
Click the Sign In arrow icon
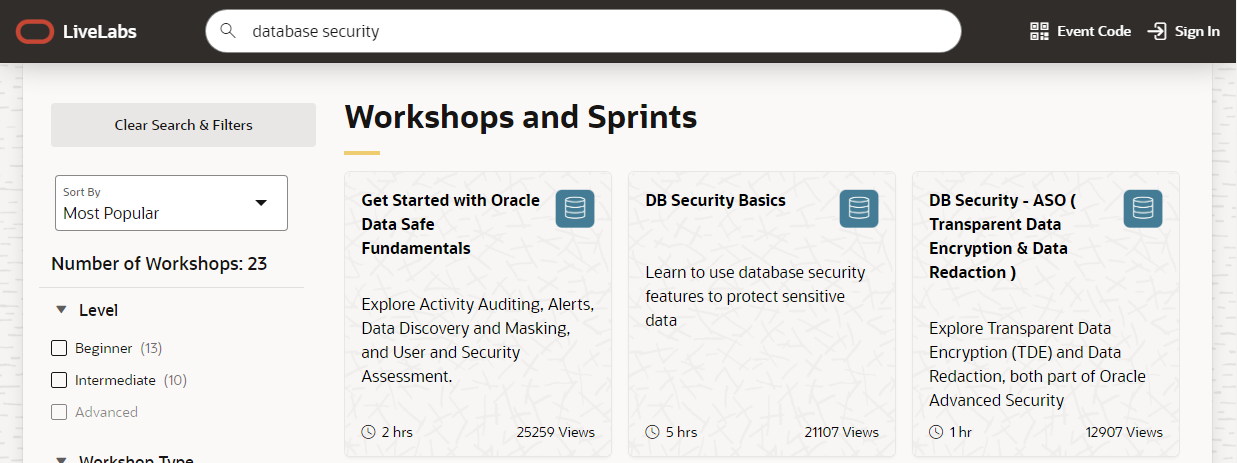tap(1157, 31)
